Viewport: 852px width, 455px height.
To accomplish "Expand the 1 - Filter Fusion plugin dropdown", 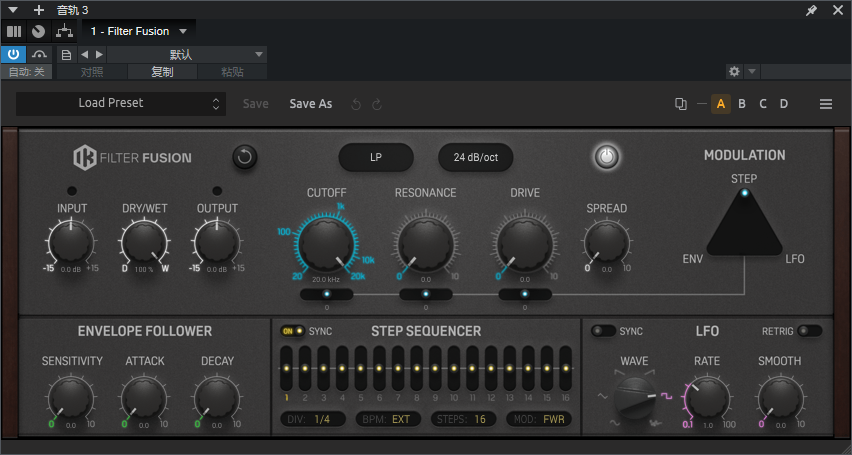I will 183,32.
